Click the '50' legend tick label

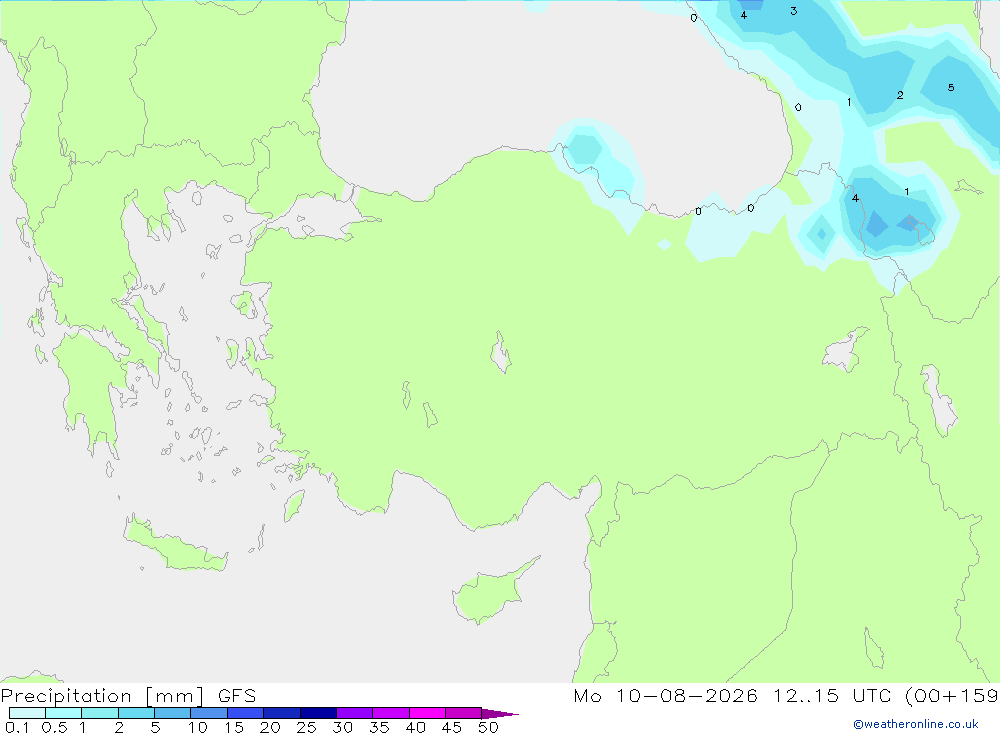click(x=489, y=727)
